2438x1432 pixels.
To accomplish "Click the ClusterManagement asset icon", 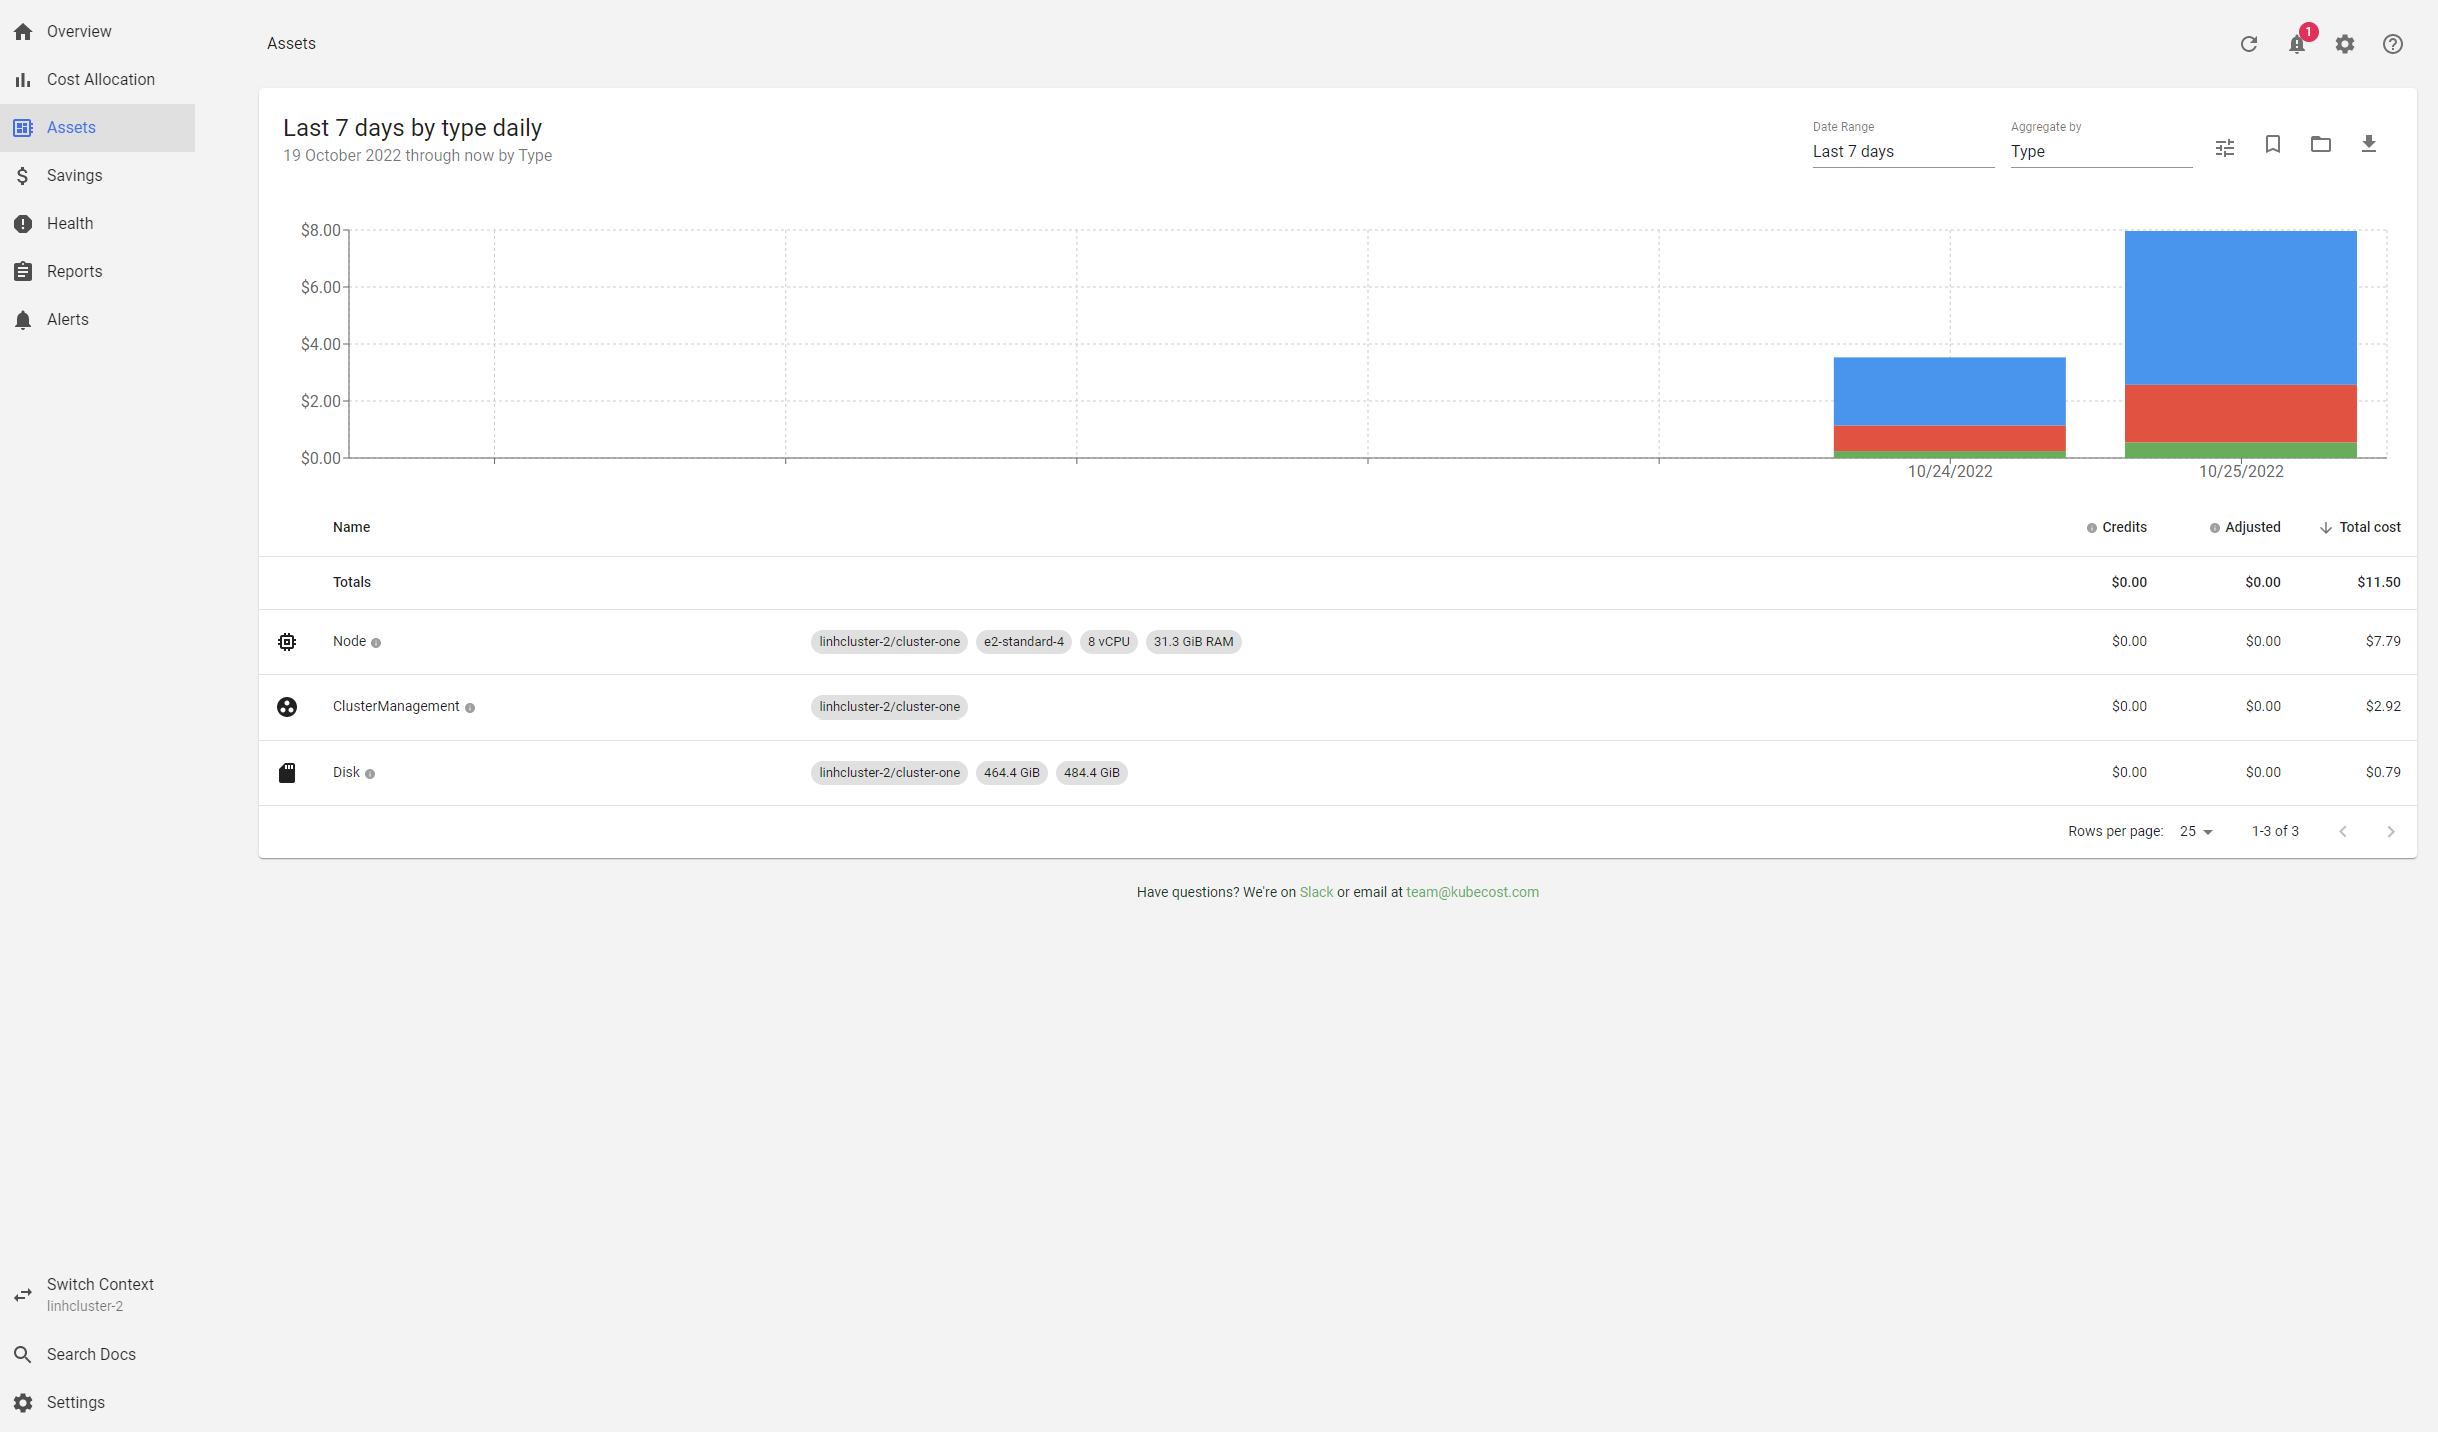I will point(288,706).
